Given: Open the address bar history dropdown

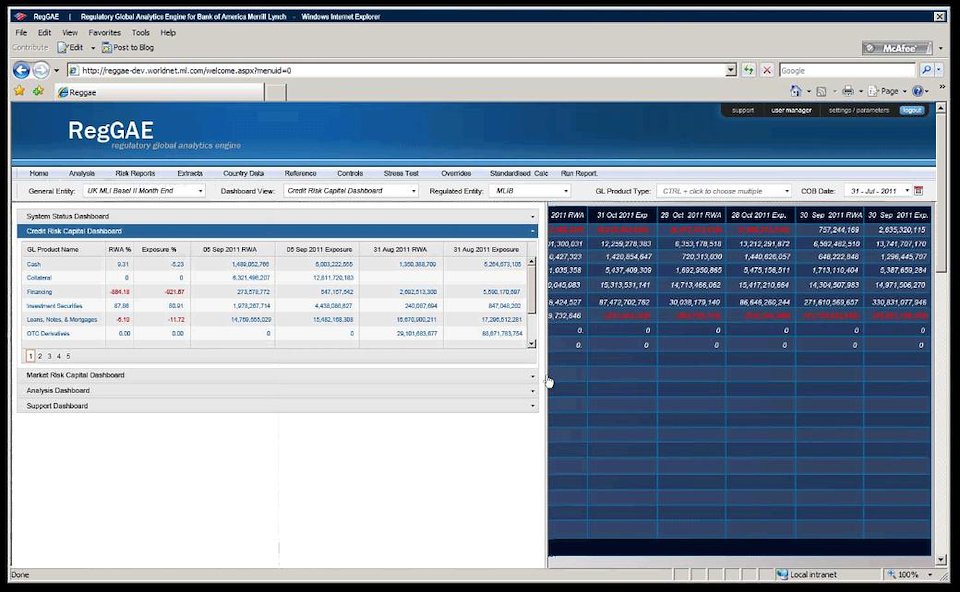Looking at the screenshot, I should [730, 70].
